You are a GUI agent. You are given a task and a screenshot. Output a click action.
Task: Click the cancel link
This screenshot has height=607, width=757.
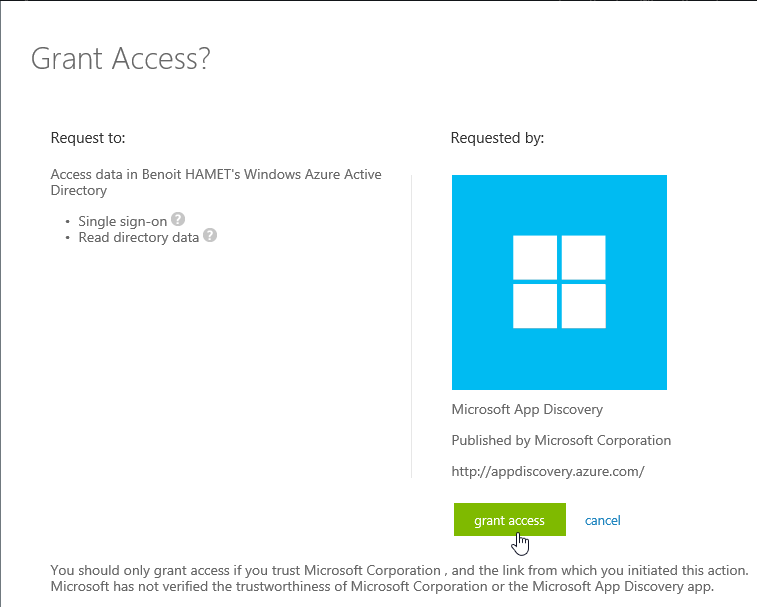pyautogui.click(x=603, y=520)
